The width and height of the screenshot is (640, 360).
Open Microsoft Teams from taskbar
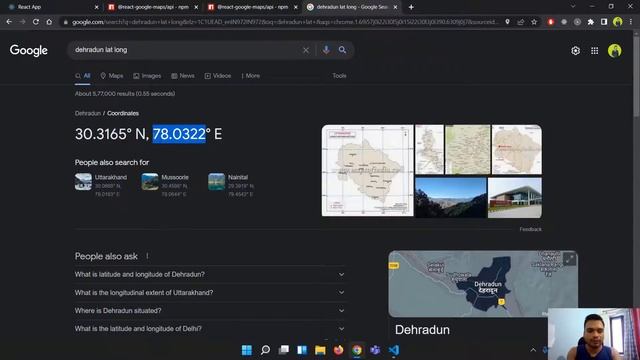click(375, 350)
